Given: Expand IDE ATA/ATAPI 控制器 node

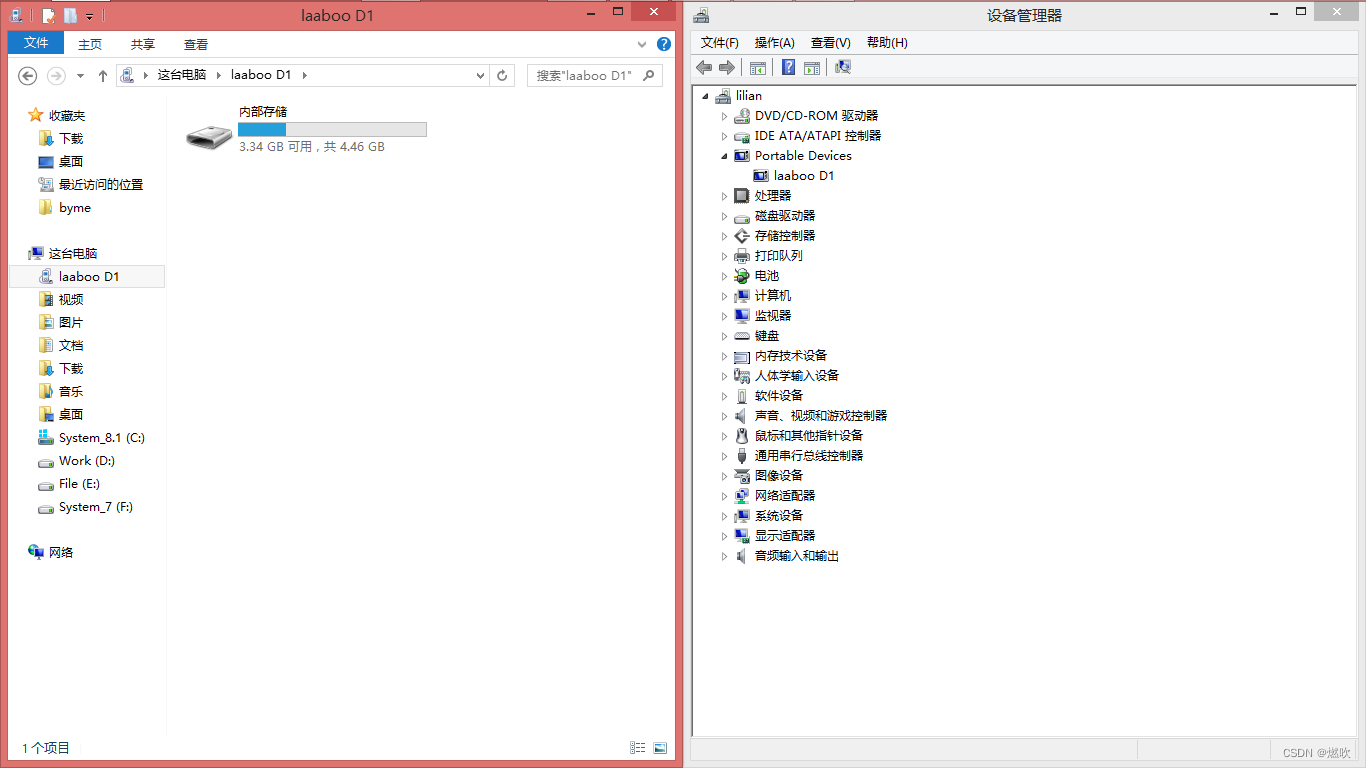Looking at the screenshot, I should coord(724,136).
